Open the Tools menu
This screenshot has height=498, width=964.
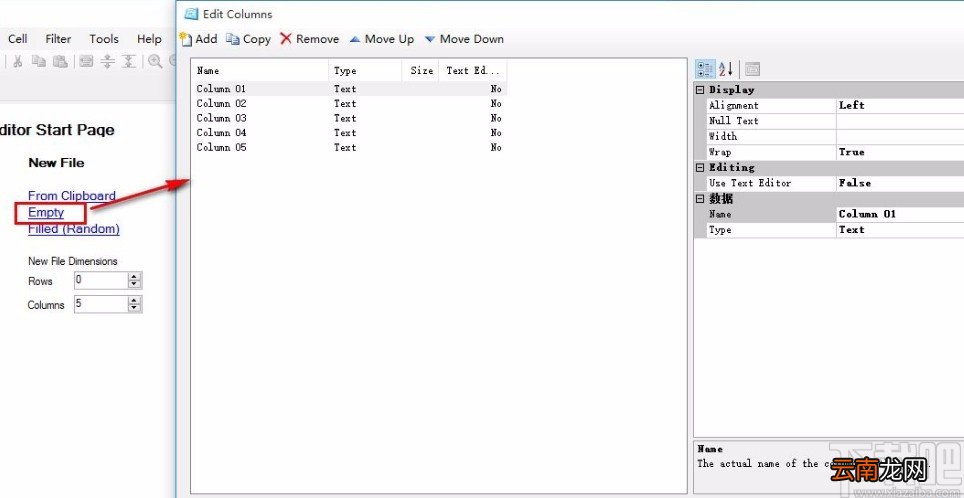click(x=104, y=39)
